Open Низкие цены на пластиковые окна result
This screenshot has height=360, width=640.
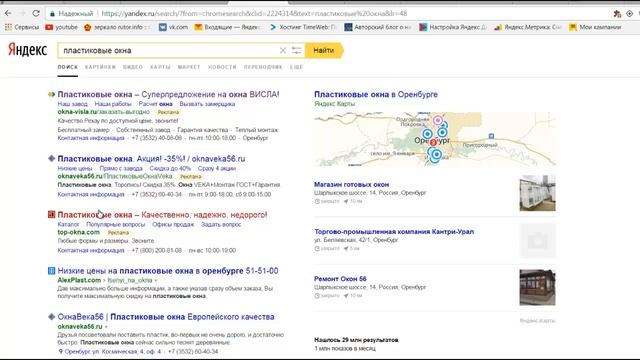click(168, 271)
